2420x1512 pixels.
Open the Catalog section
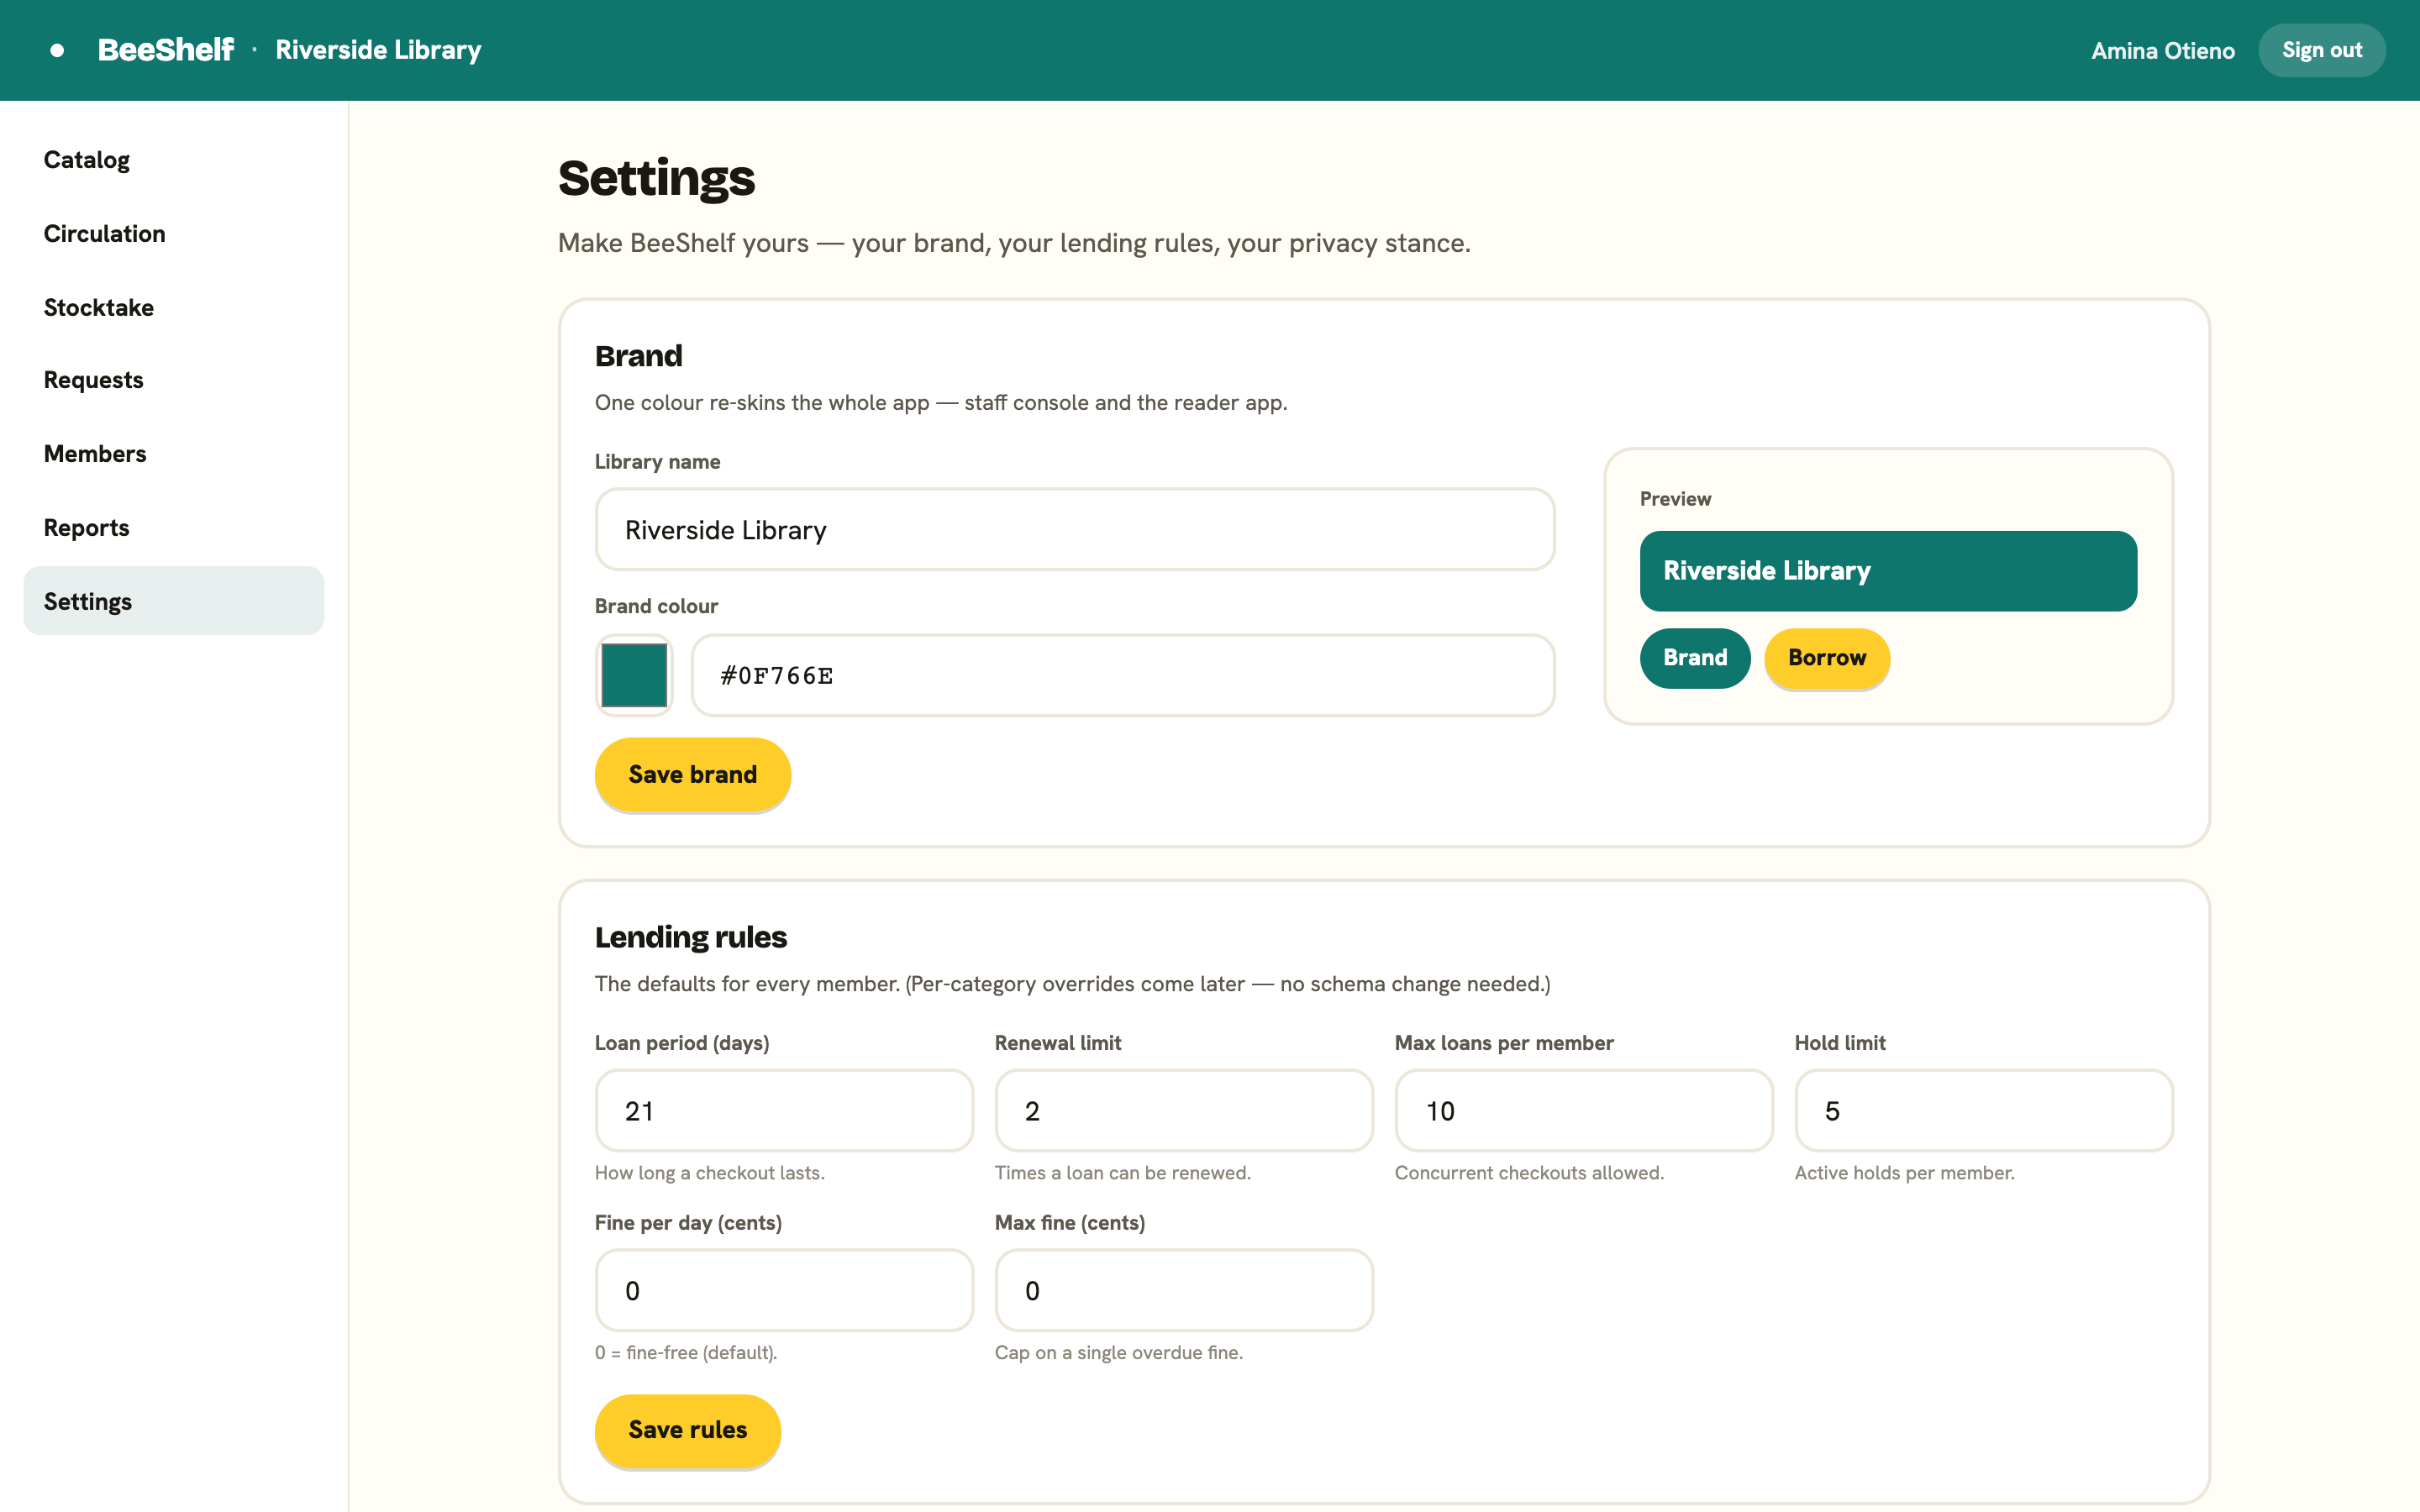(174, 160)
